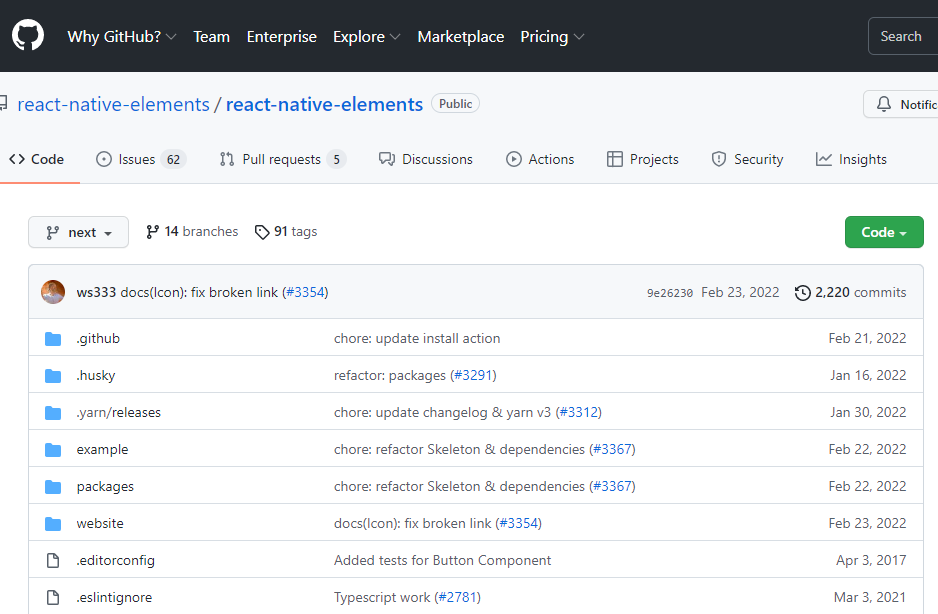
Task: Open the Discussions tab
Action: pyautogui.click(x=425, y=159)
